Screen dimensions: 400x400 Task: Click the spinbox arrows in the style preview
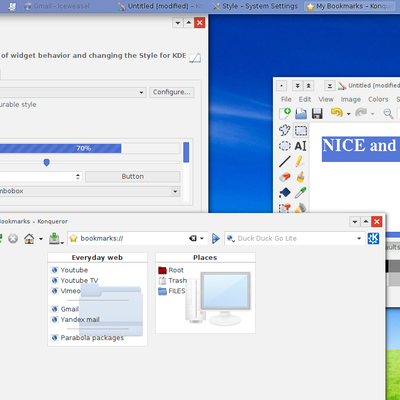click(78, 176)
